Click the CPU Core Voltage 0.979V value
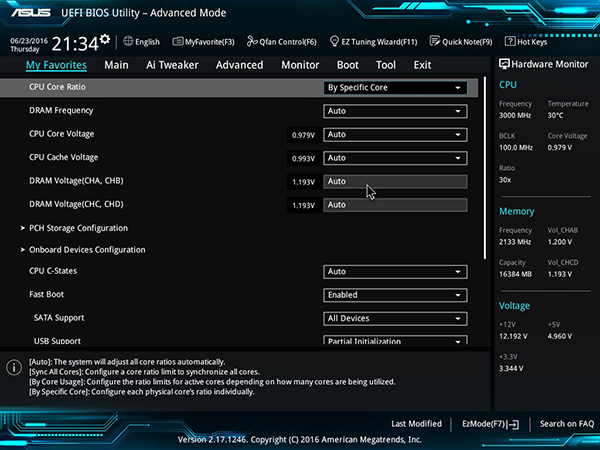 pos(303,135)
